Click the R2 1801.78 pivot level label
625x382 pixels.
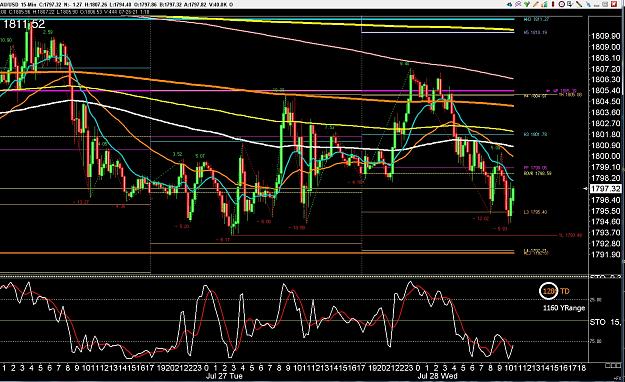535,135
